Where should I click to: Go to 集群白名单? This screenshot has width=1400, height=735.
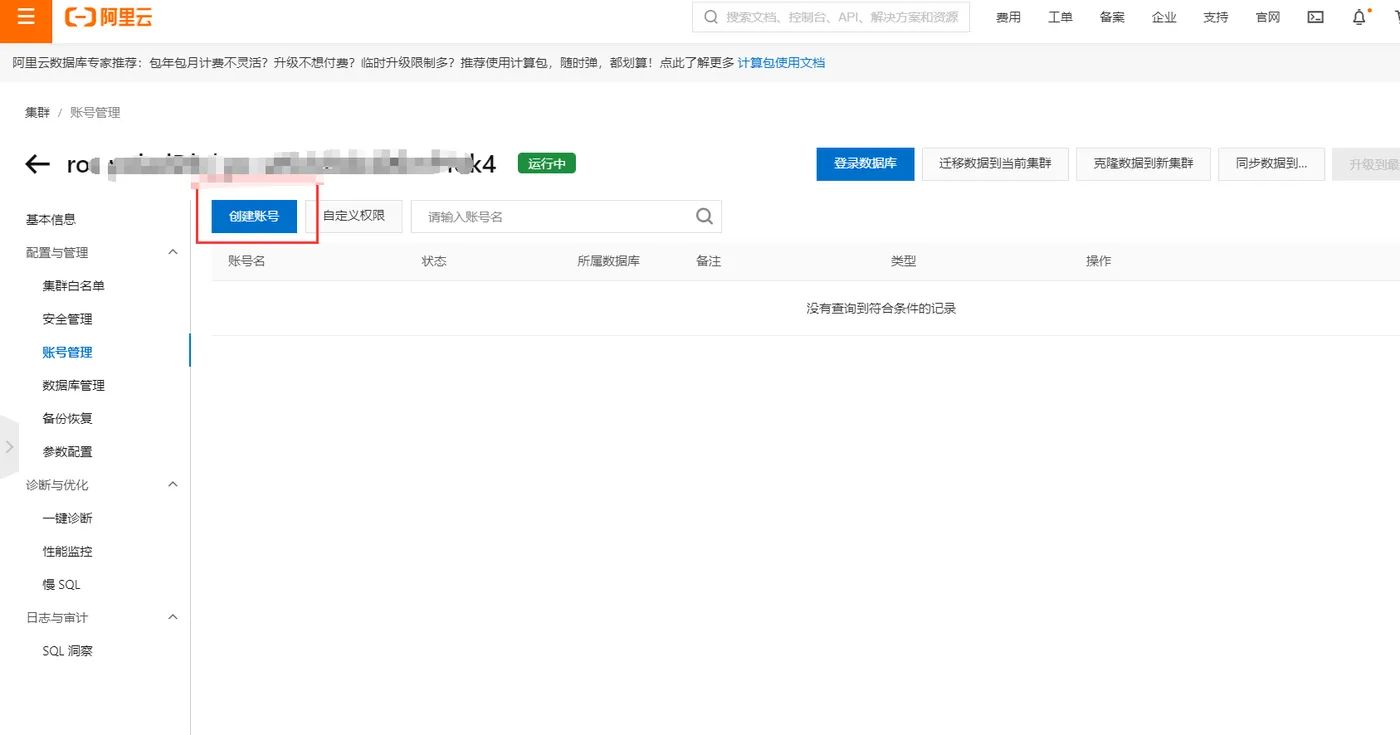(x=73, y=286)
